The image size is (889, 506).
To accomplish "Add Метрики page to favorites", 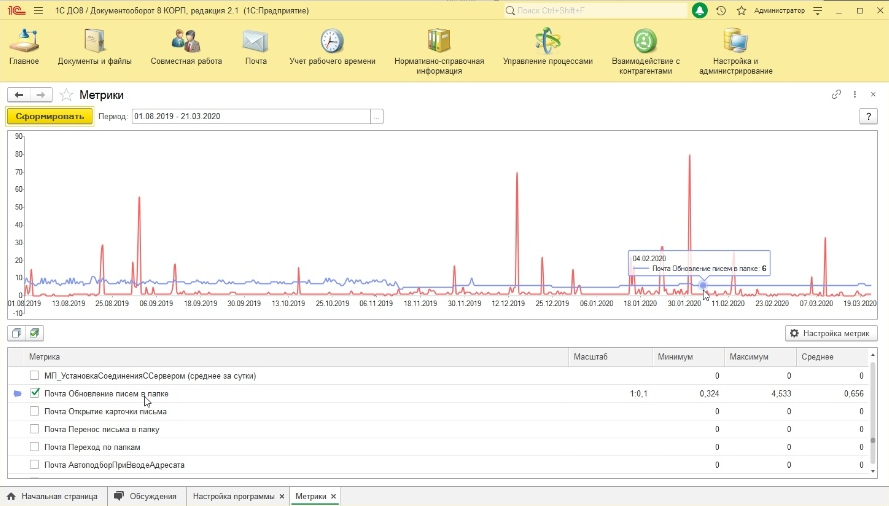I will pyautogui.click(x=66, y=95).
